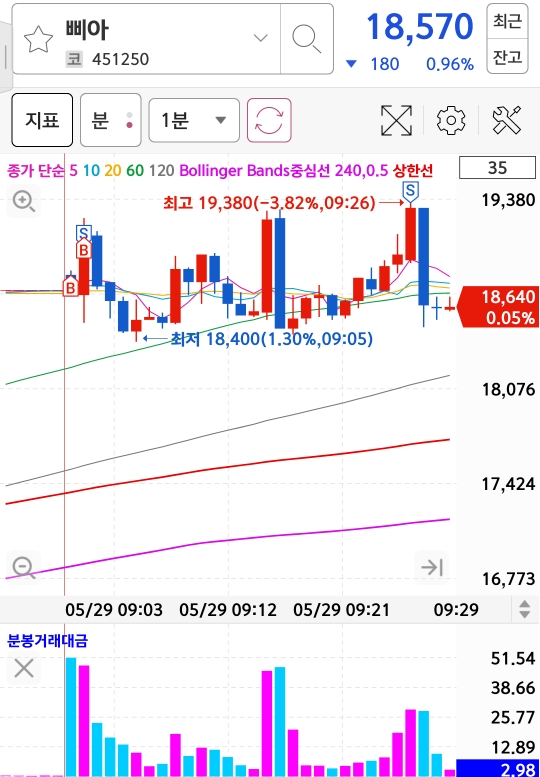Toggle the 분 minute chart type

[110, 120]
